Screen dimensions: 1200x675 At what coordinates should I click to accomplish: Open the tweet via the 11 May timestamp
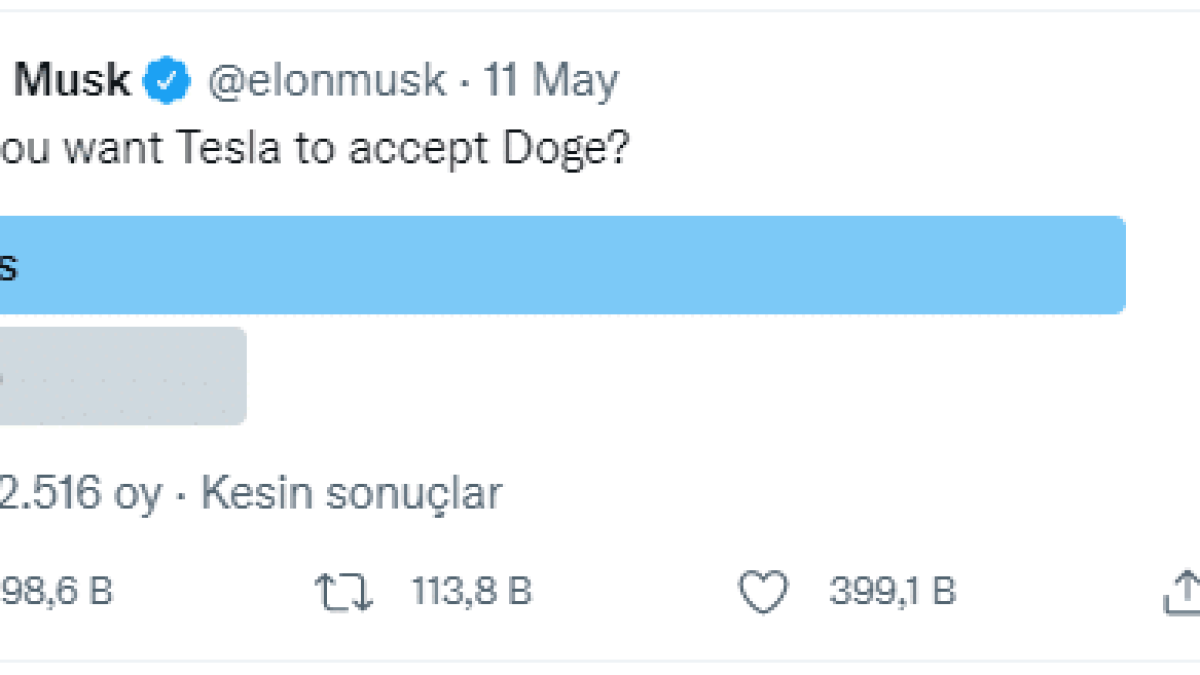pos(551,80)
